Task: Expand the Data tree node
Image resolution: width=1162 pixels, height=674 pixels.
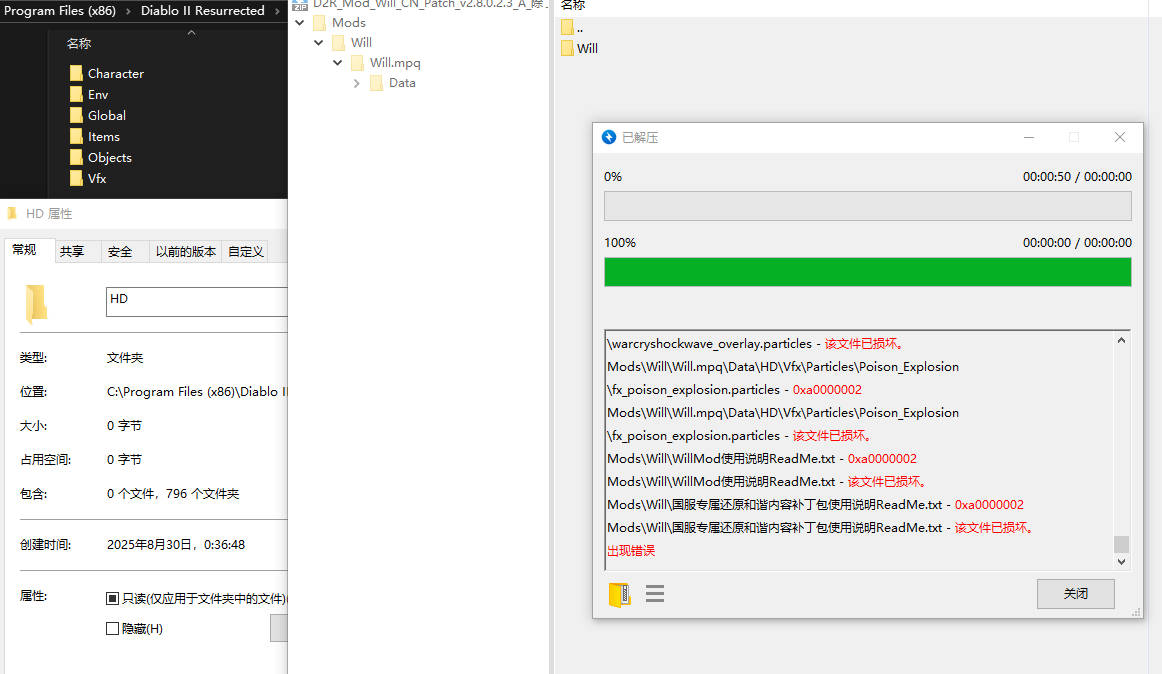Action: point(357,83)
